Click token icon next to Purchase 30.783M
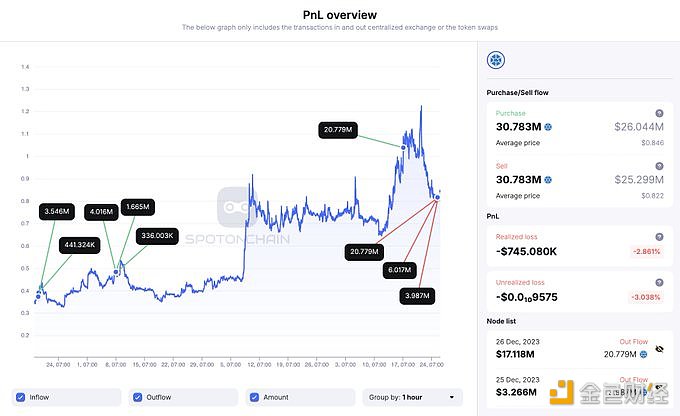The image size is (680, 416). (548, 127)
